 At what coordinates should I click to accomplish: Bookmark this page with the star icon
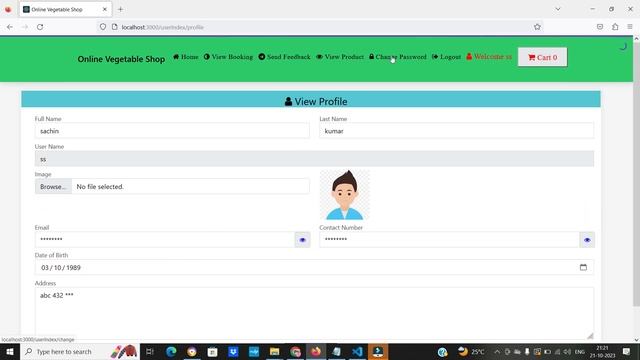point(537,27)
